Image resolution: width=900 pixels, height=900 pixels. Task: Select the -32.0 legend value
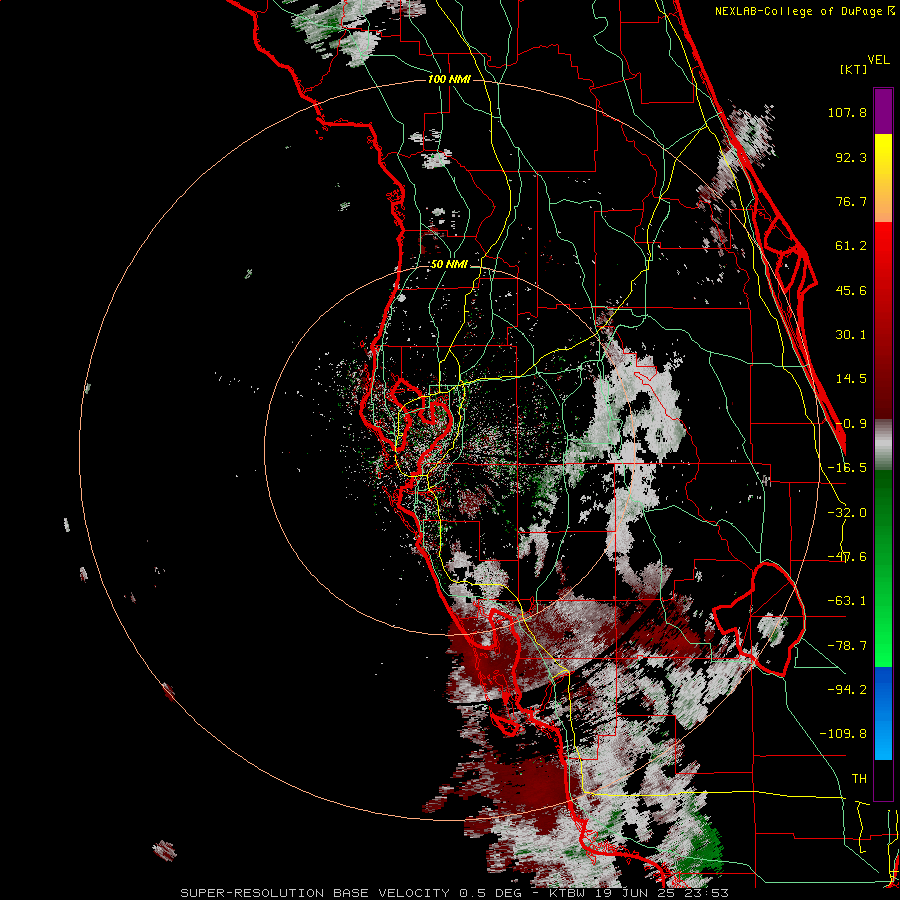pyautogui.click(x=847, y=513)
